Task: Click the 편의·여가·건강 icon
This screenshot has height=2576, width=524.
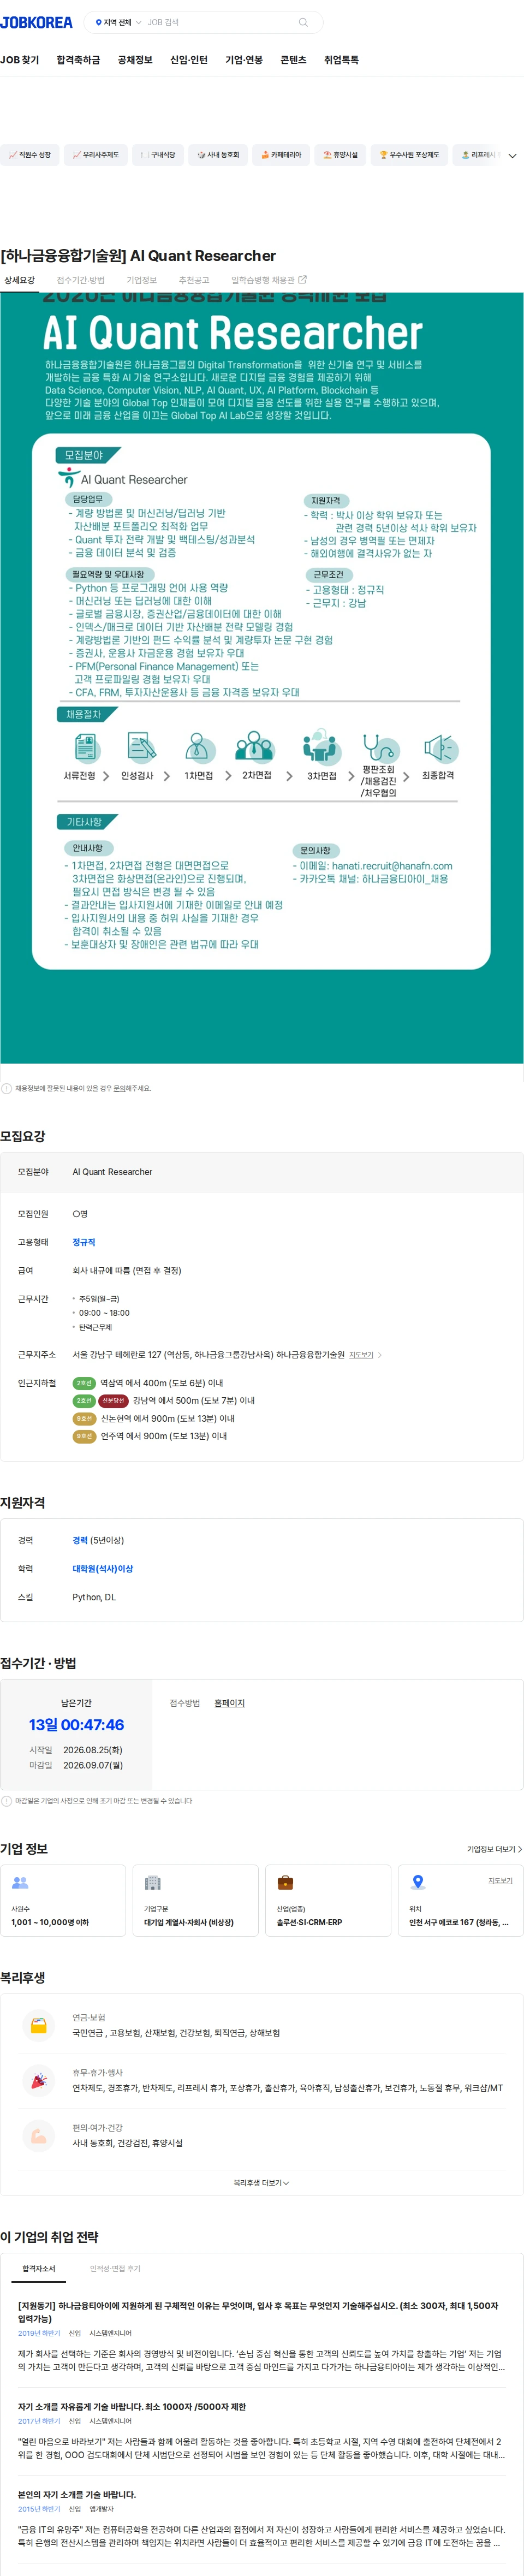Action: click(38, 2136)
